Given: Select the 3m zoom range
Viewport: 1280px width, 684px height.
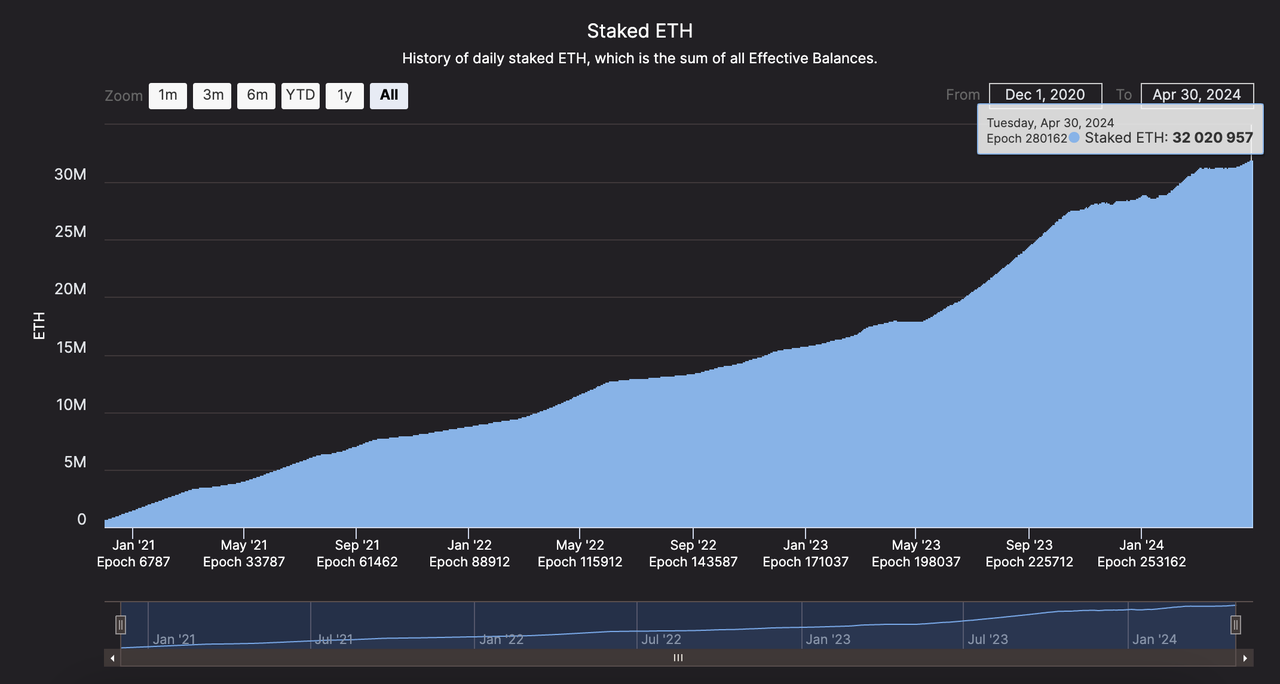Looking at the screenshot, I should [213, 95].
